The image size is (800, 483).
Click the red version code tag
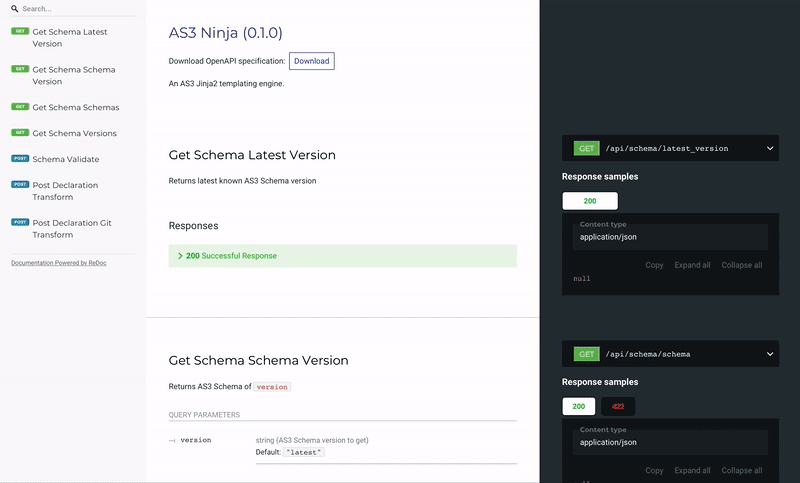point(272,387)
